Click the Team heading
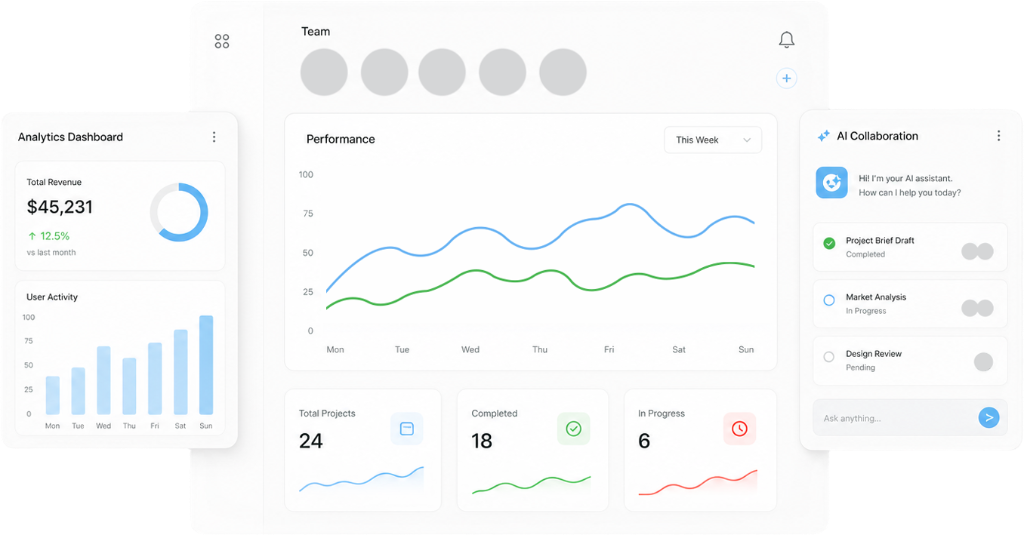 pyautogui.click(x=315, y=31)
